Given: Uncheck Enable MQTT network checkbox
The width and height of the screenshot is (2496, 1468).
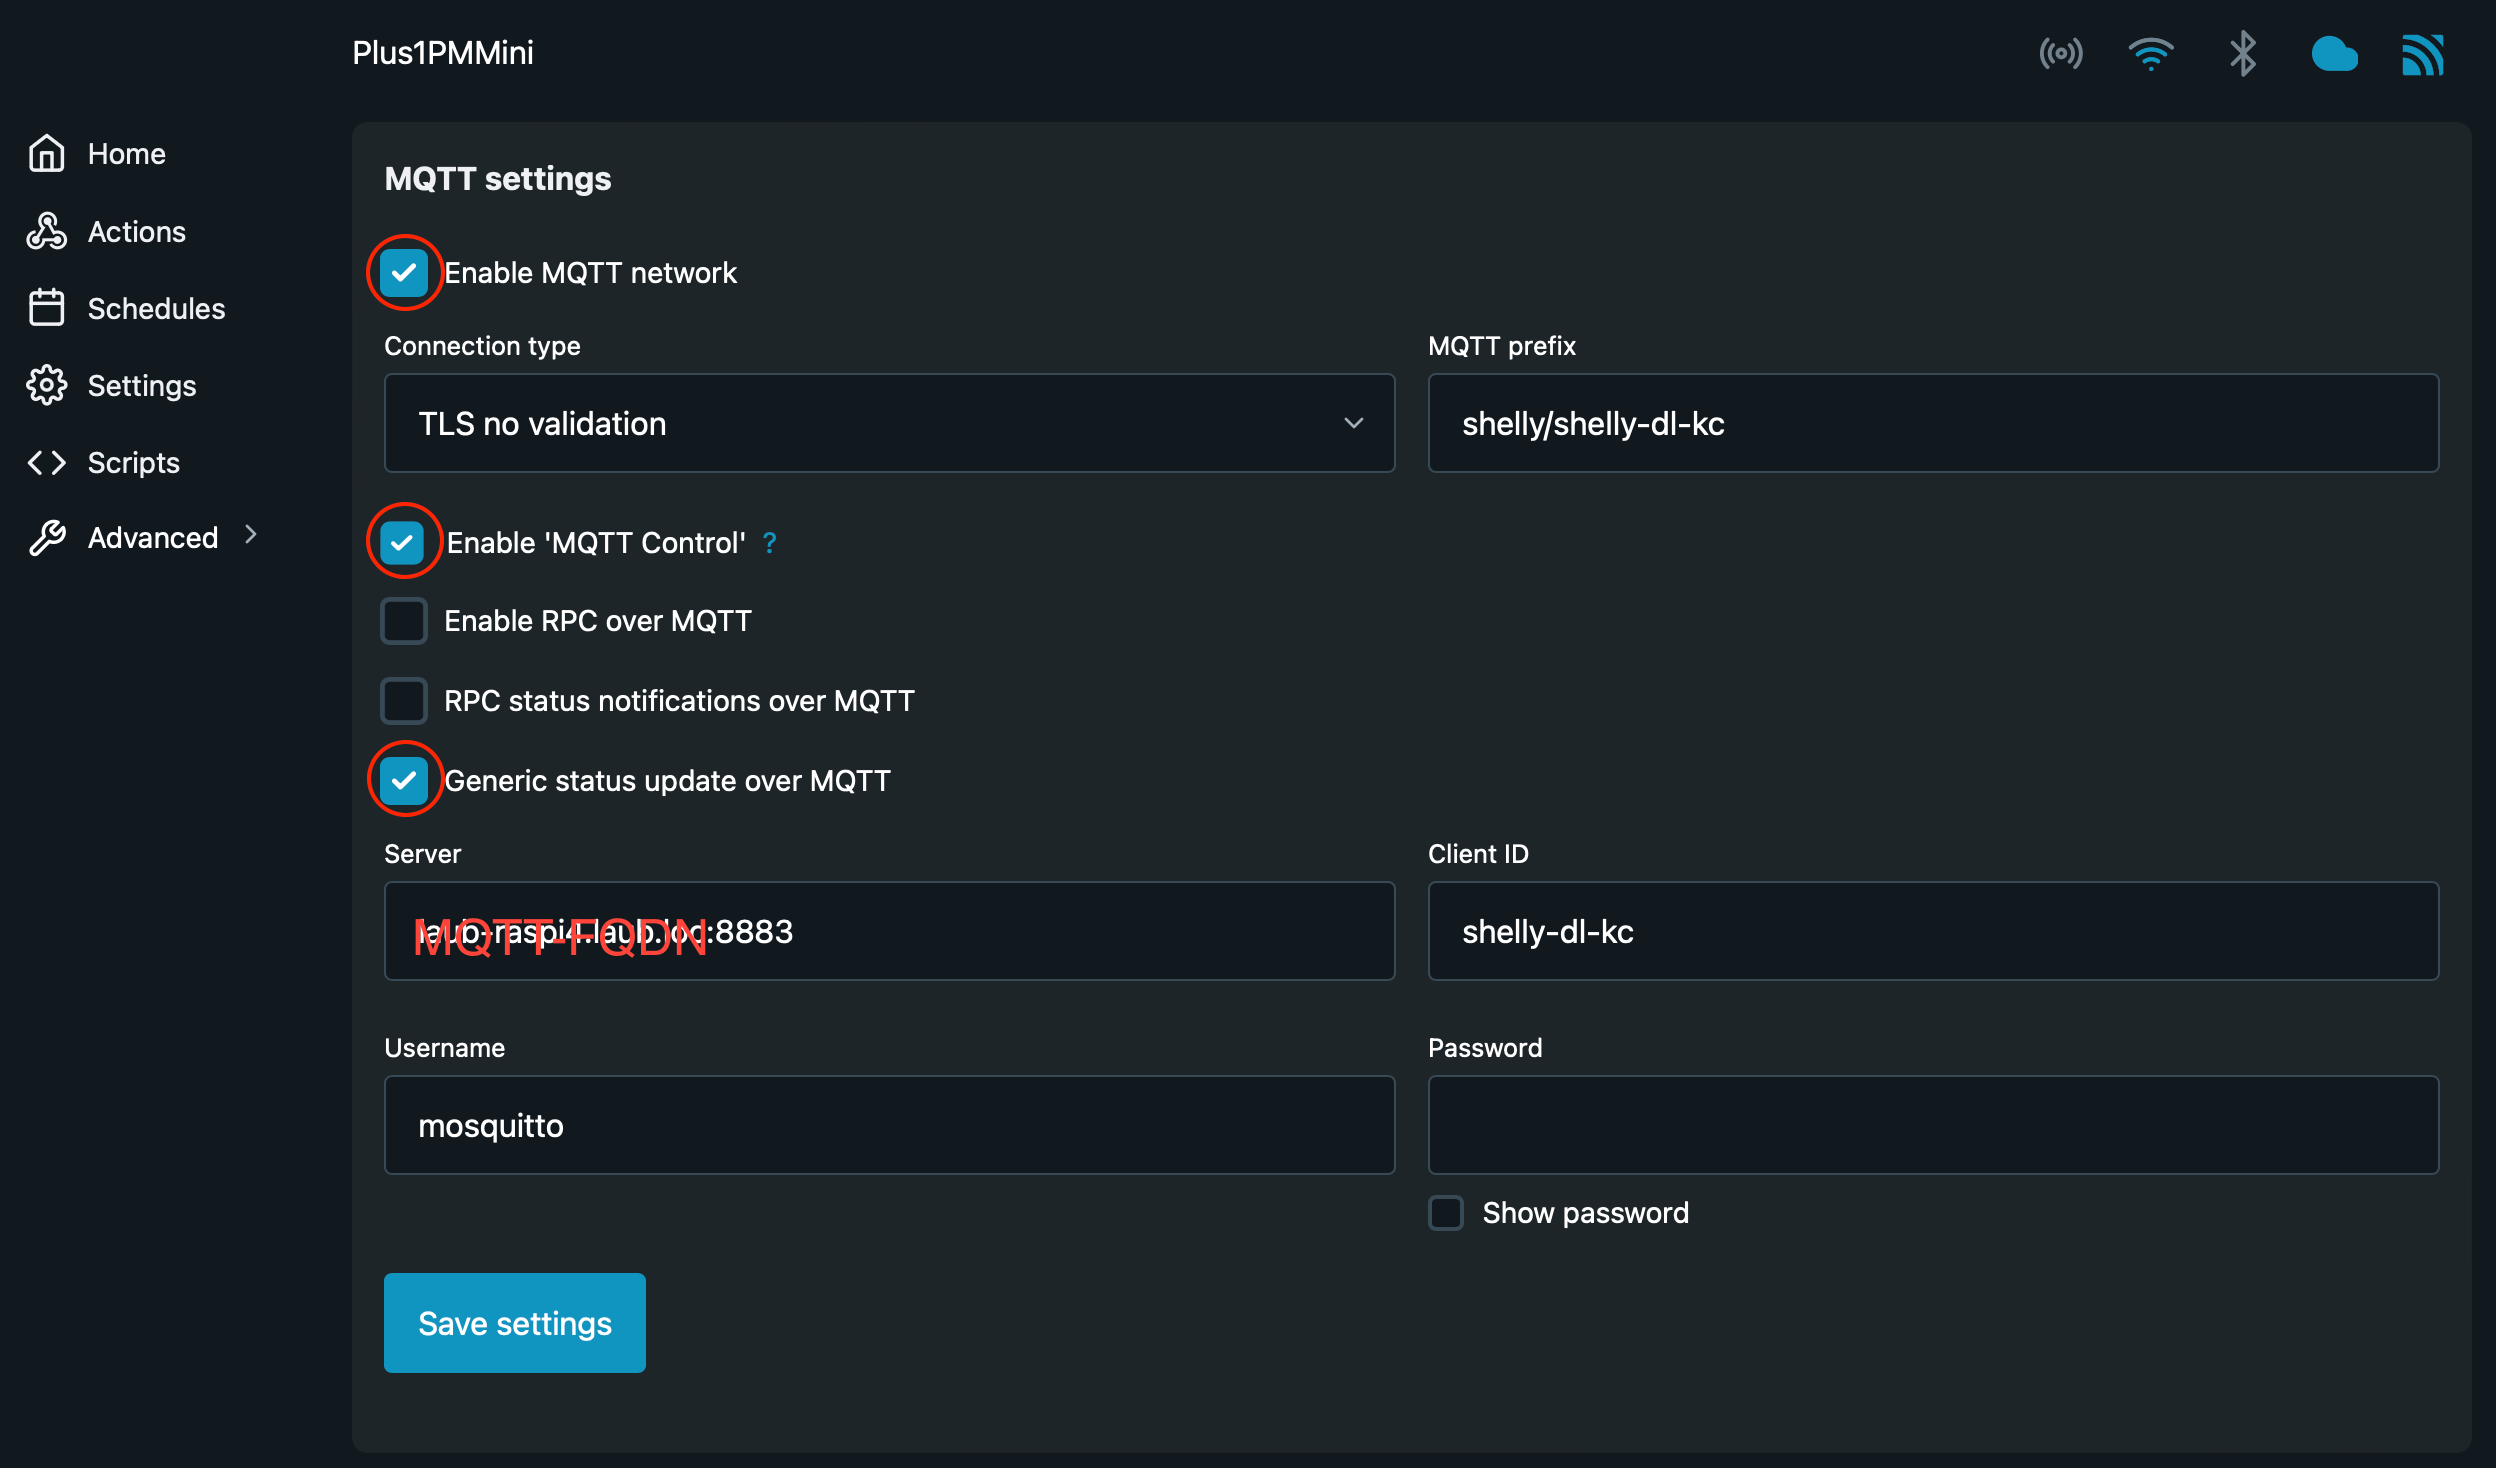Looking at the screenshot, I should 404,273.
